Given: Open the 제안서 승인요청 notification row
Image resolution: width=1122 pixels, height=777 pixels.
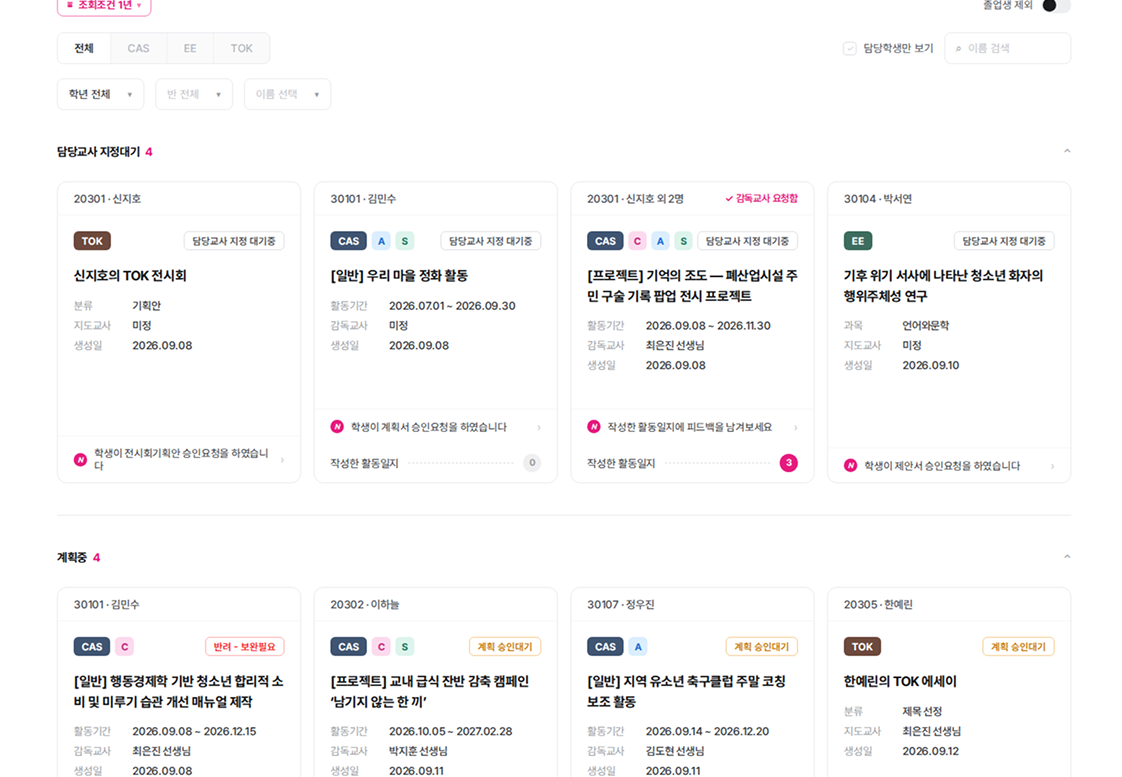Looking at the screenshot, I should (950, 466).
